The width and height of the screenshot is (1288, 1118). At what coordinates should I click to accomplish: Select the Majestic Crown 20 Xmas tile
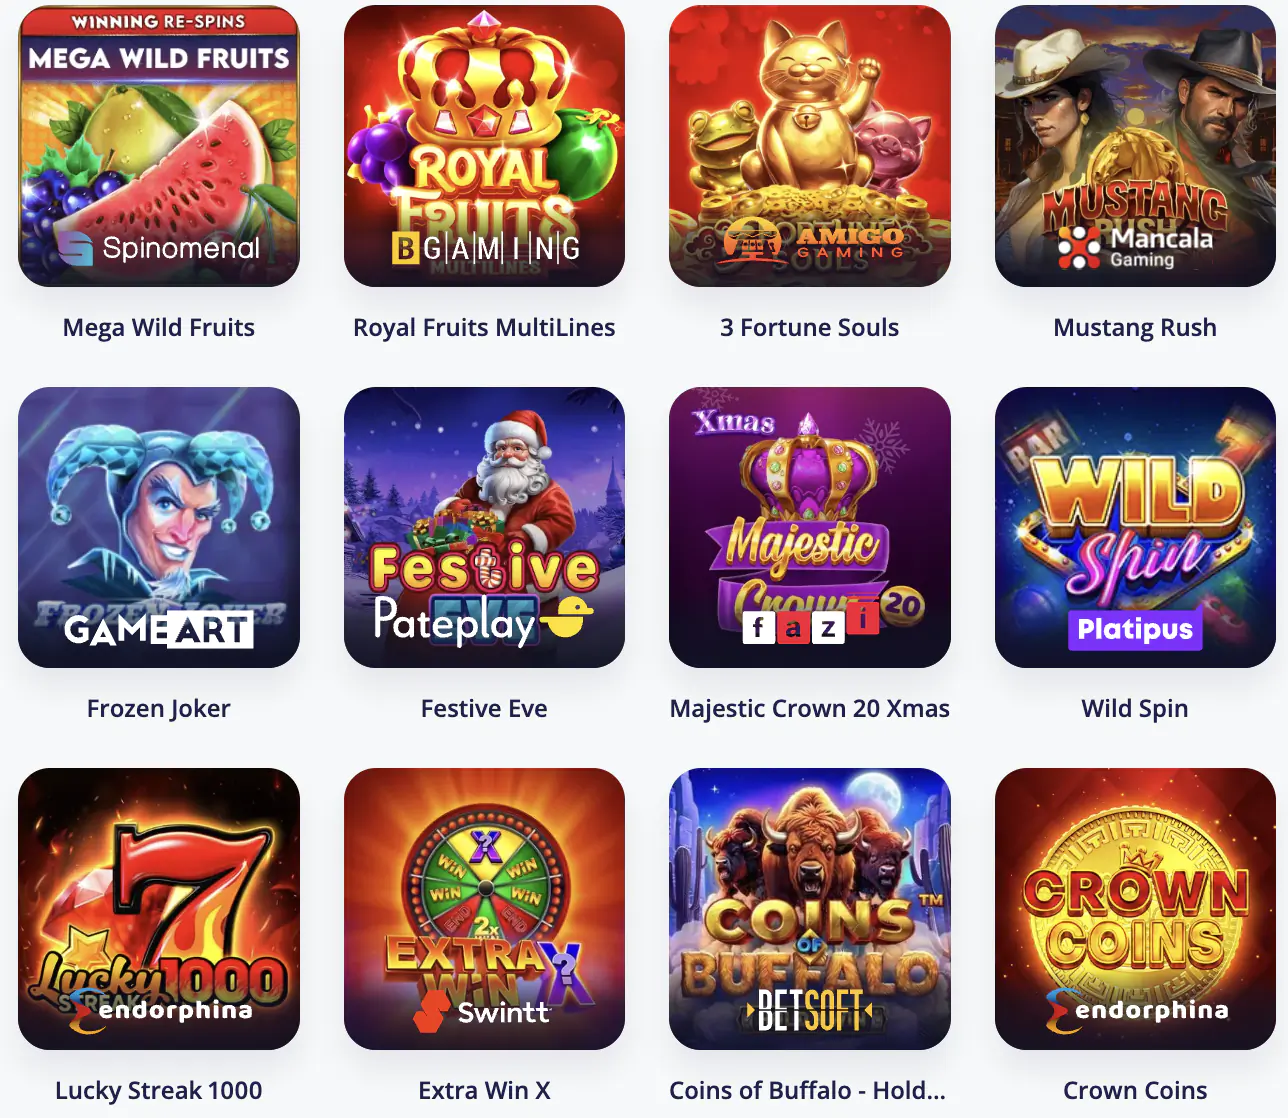(810, 527)
